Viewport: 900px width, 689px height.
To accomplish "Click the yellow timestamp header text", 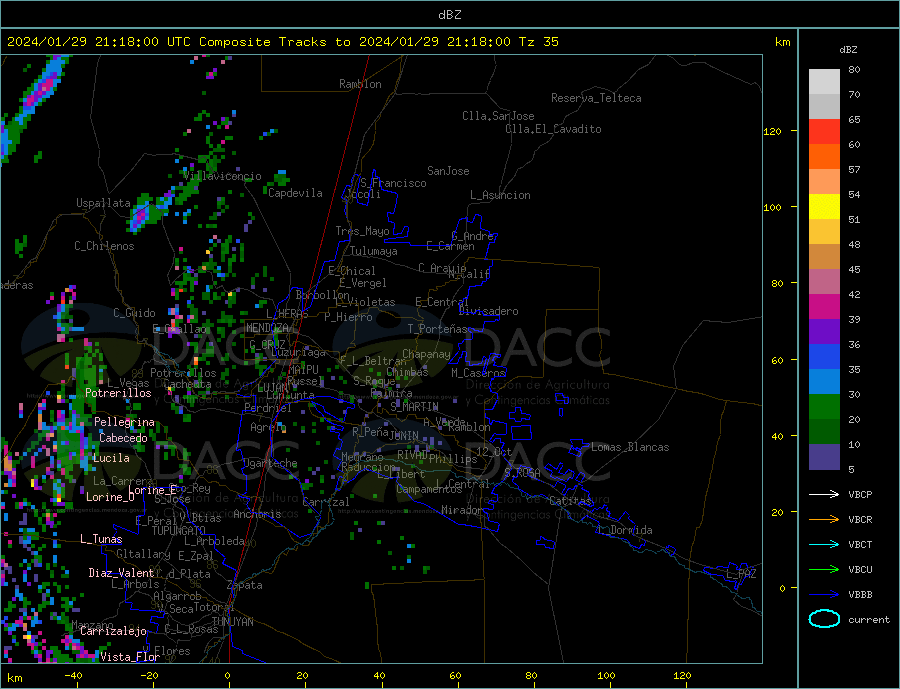I will click(x=282, y=42).
